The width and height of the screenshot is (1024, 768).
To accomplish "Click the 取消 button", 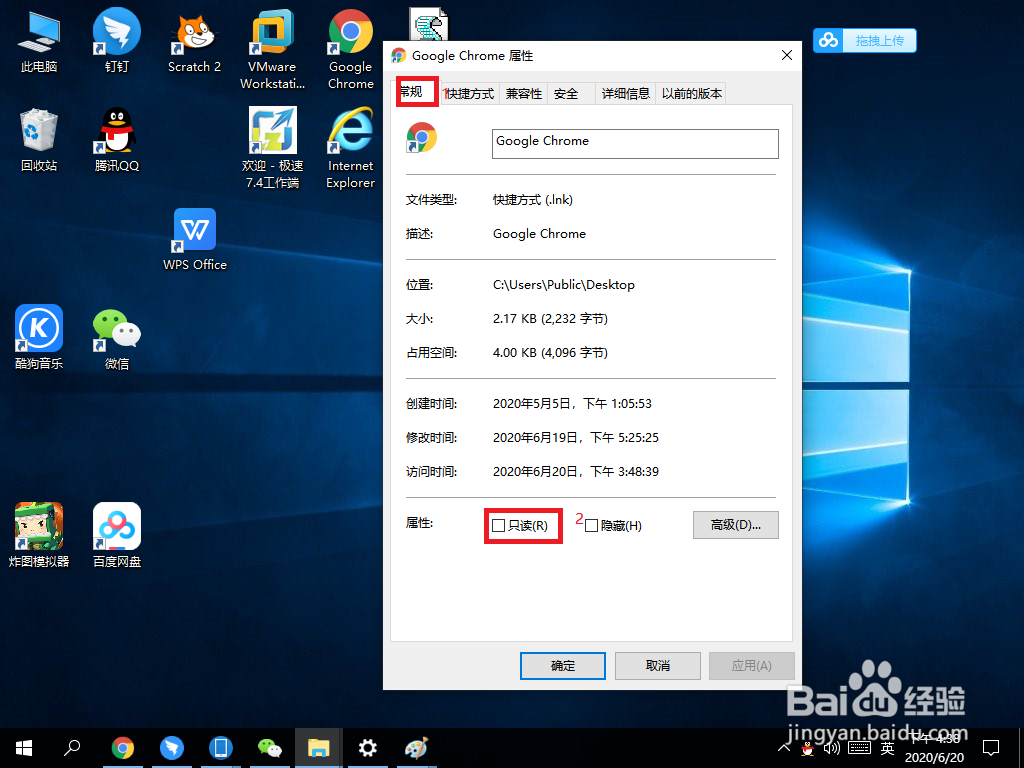I will coord(658,665).
